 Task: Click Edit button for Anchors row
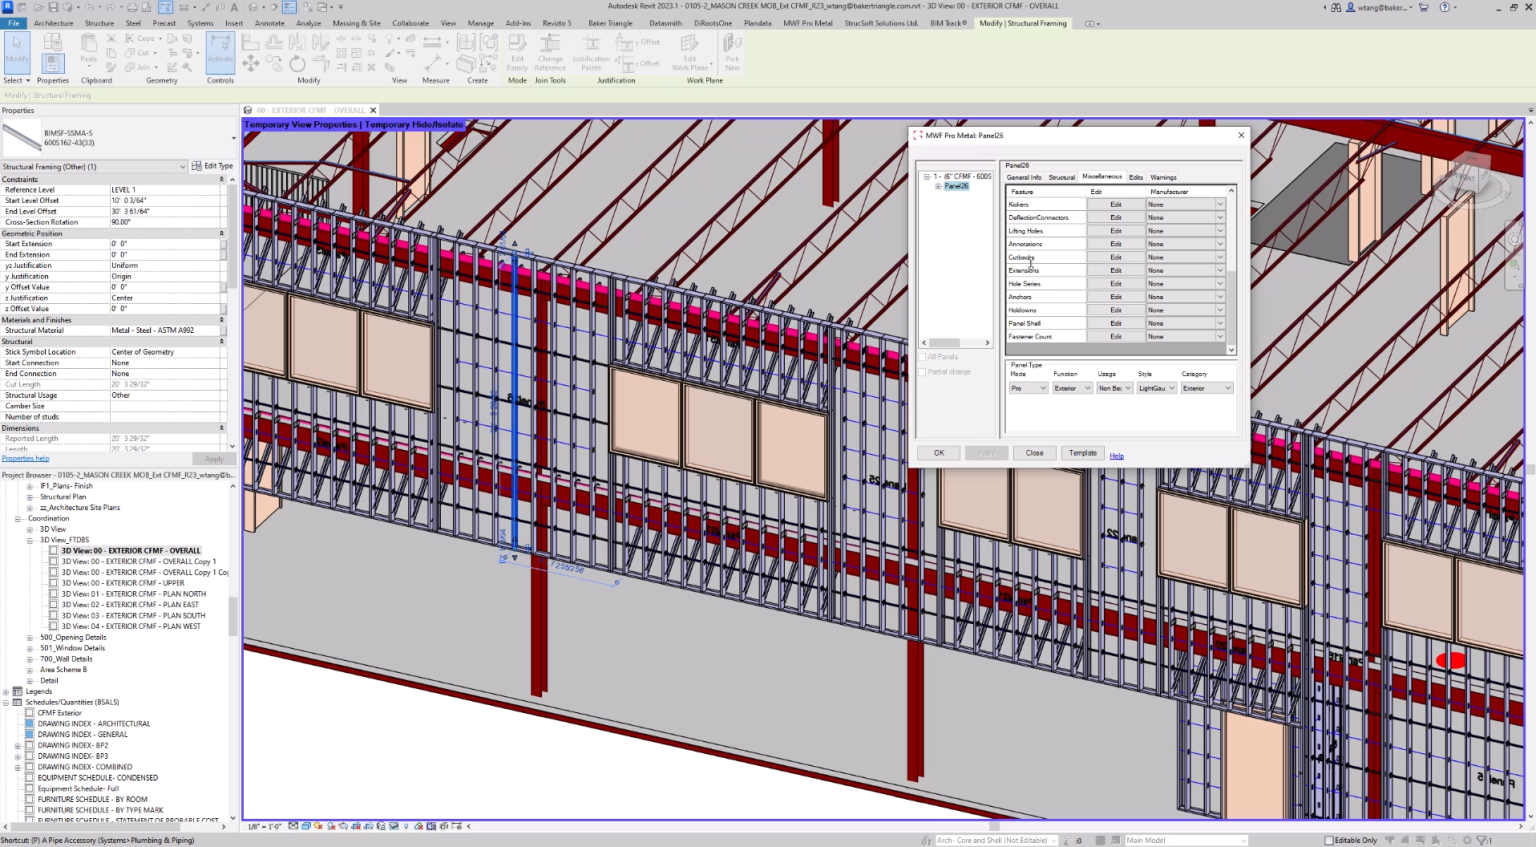coord(1115,297)
